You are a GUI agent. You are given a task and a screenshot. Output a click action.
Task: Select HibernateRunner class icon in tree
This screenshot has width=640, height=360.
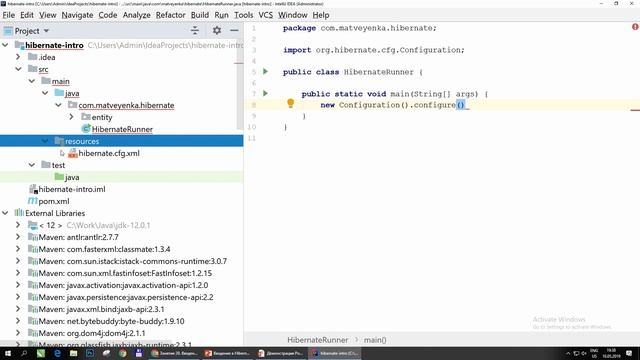pyautogui.click(x=86, y=129)
